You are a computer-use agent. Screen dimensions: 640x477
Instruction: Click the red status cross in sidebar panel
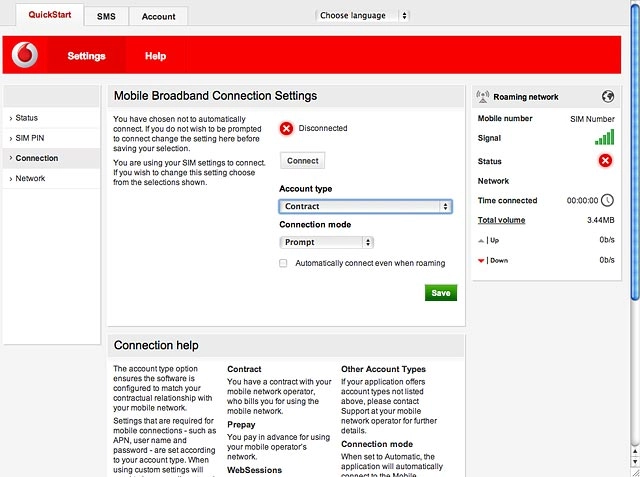[x=605, y=161]
